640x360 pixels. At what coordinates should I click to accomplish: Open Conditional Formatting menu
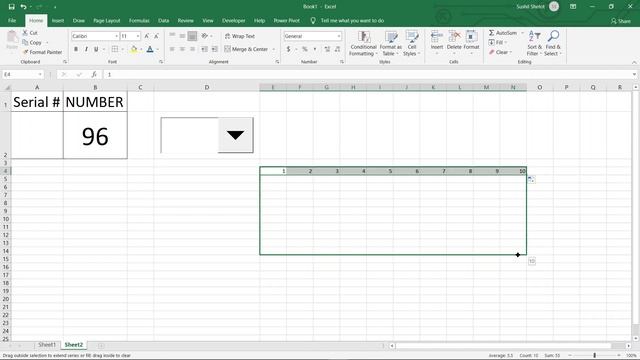pos(363,43)
